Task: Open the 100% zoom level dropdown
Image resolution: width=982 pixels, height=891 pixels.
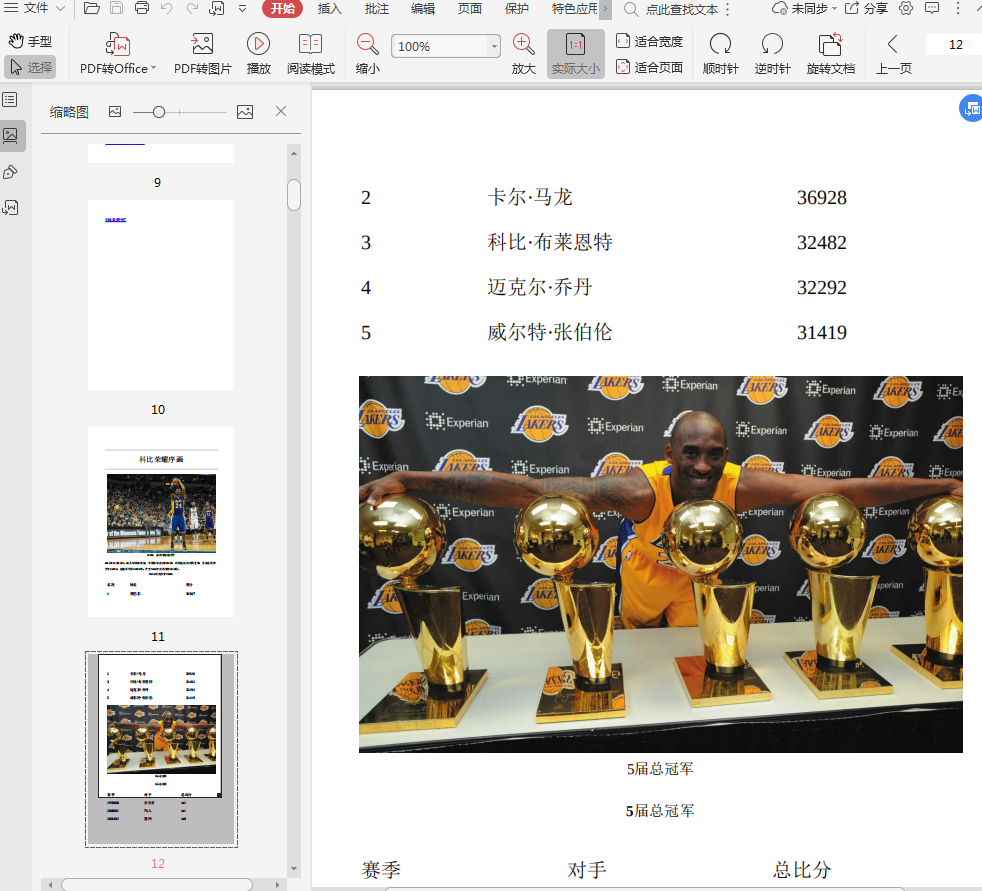Action: point(494,47)
